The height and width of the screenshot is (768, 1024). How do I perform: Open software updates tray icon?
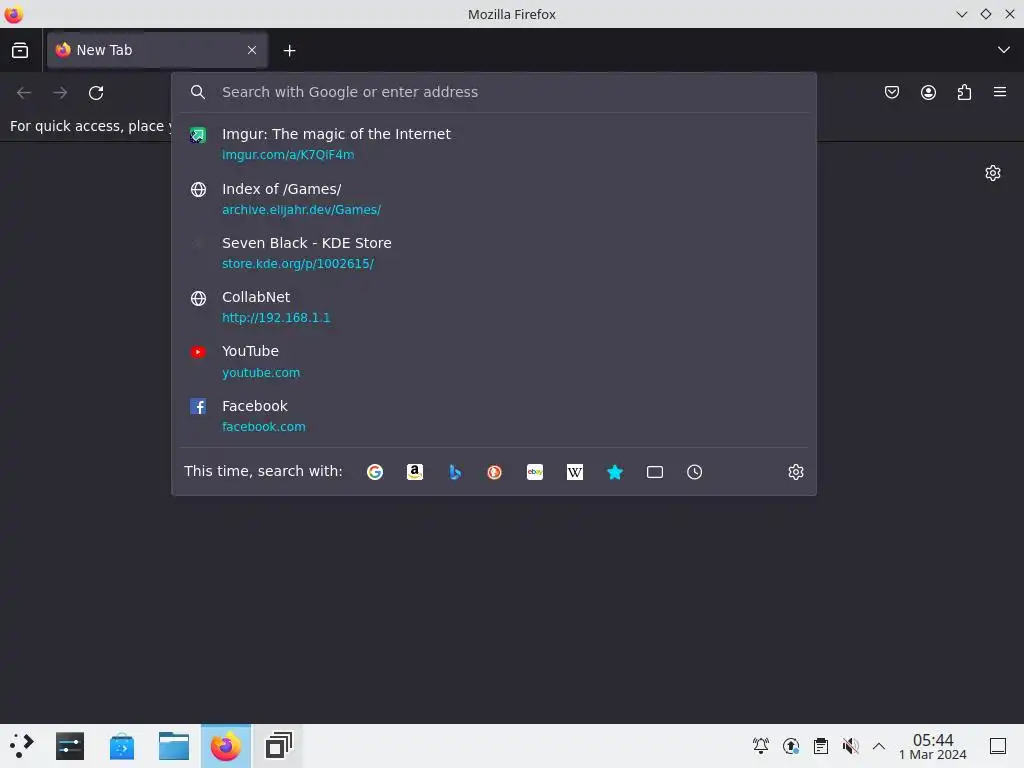(791, 746)
